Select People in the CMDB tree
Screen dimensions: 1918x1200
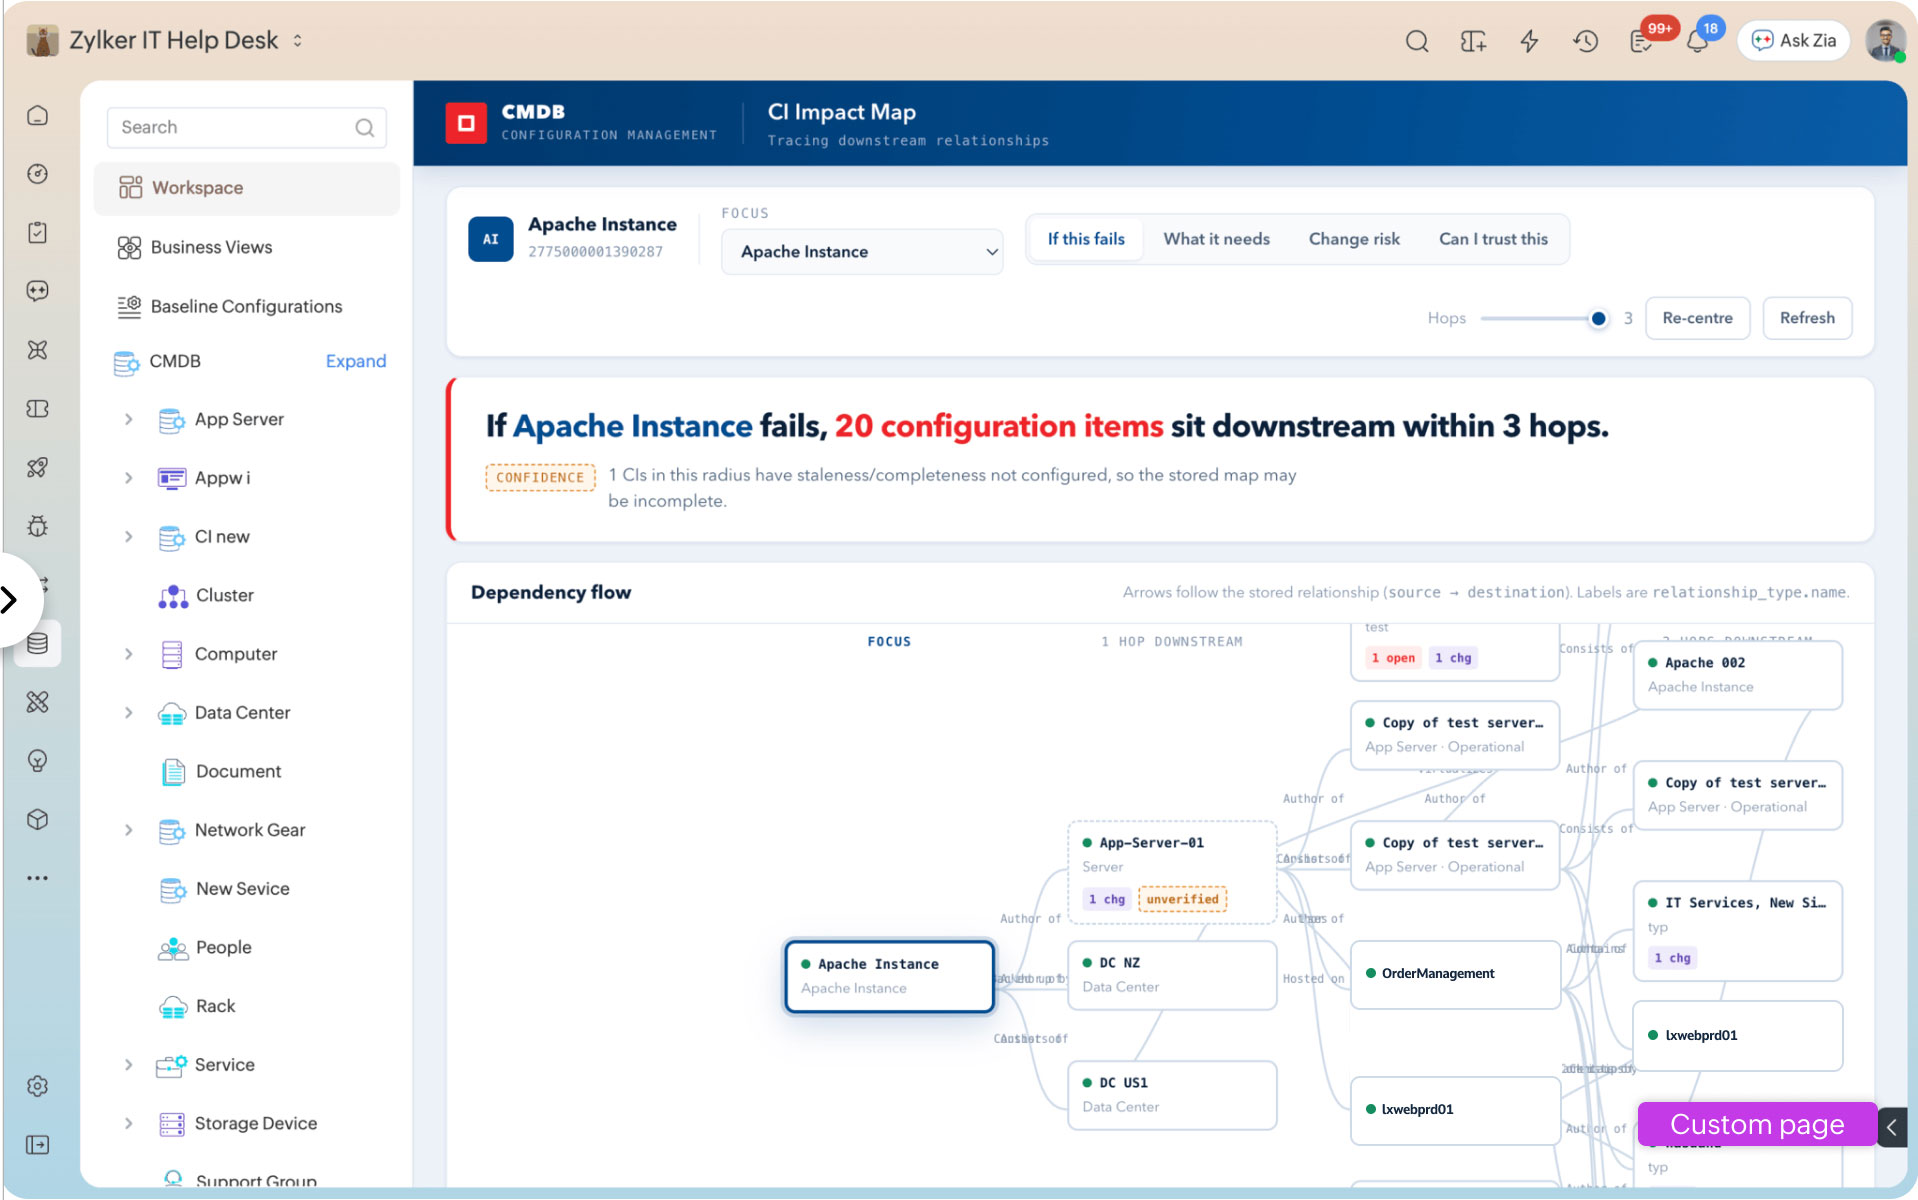coord(223,947)
